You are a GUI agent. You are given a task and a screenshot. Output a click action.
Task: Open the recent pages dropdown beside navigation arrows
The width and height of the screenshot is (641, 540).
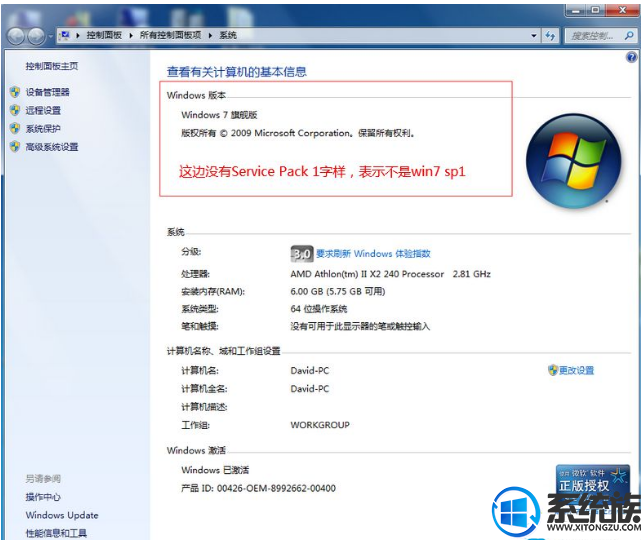click(x=50, y=36)
